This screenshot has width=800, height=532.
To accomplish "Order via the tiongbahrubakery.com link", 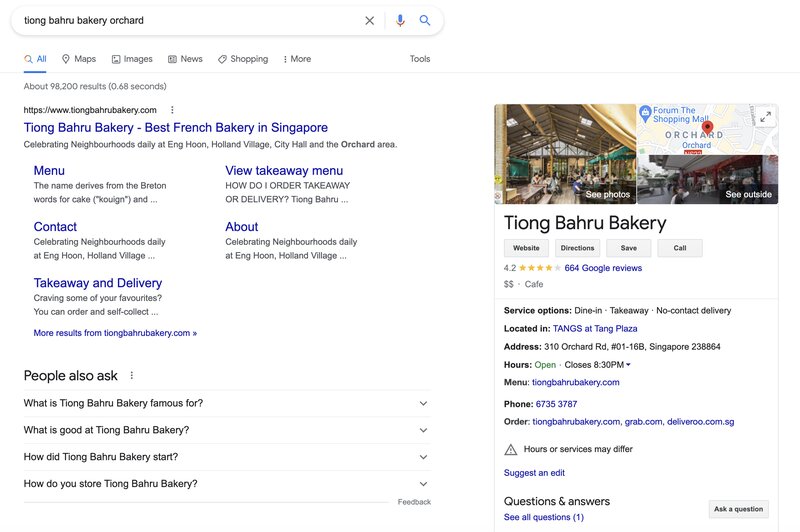I will click(577, 422).
